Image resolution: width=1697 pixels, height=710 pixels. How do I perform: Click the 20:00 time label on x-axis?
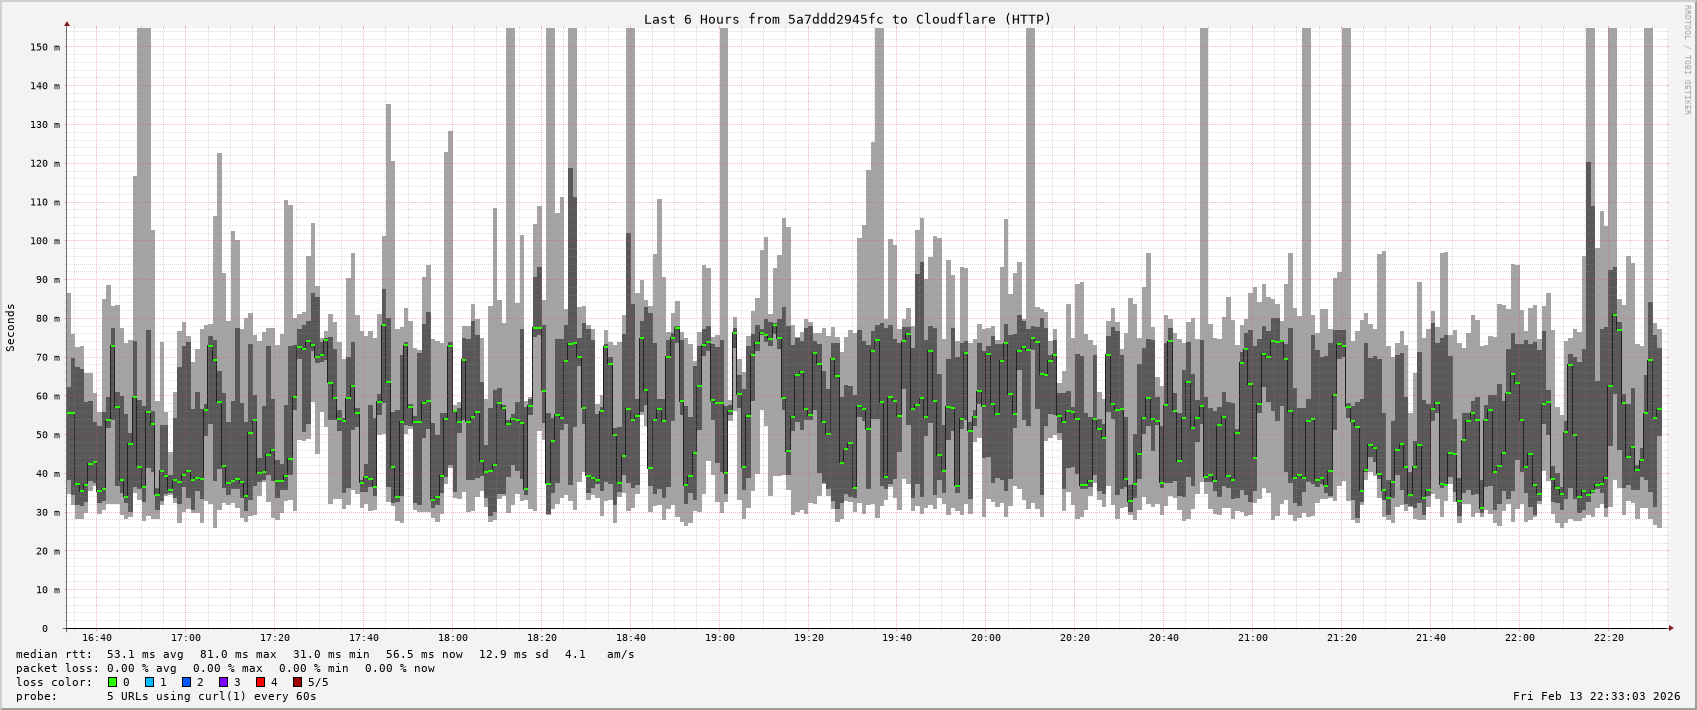click(986, 638)
